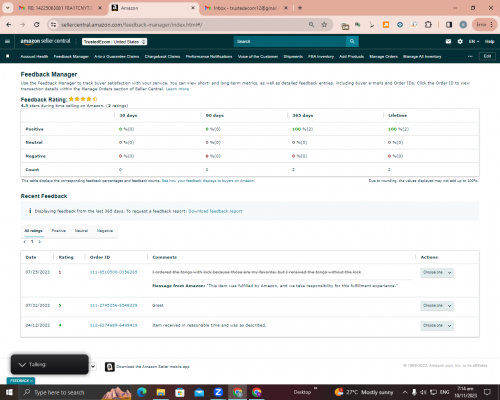Switch to the first Gmail RE: tab

click(60, 8)
